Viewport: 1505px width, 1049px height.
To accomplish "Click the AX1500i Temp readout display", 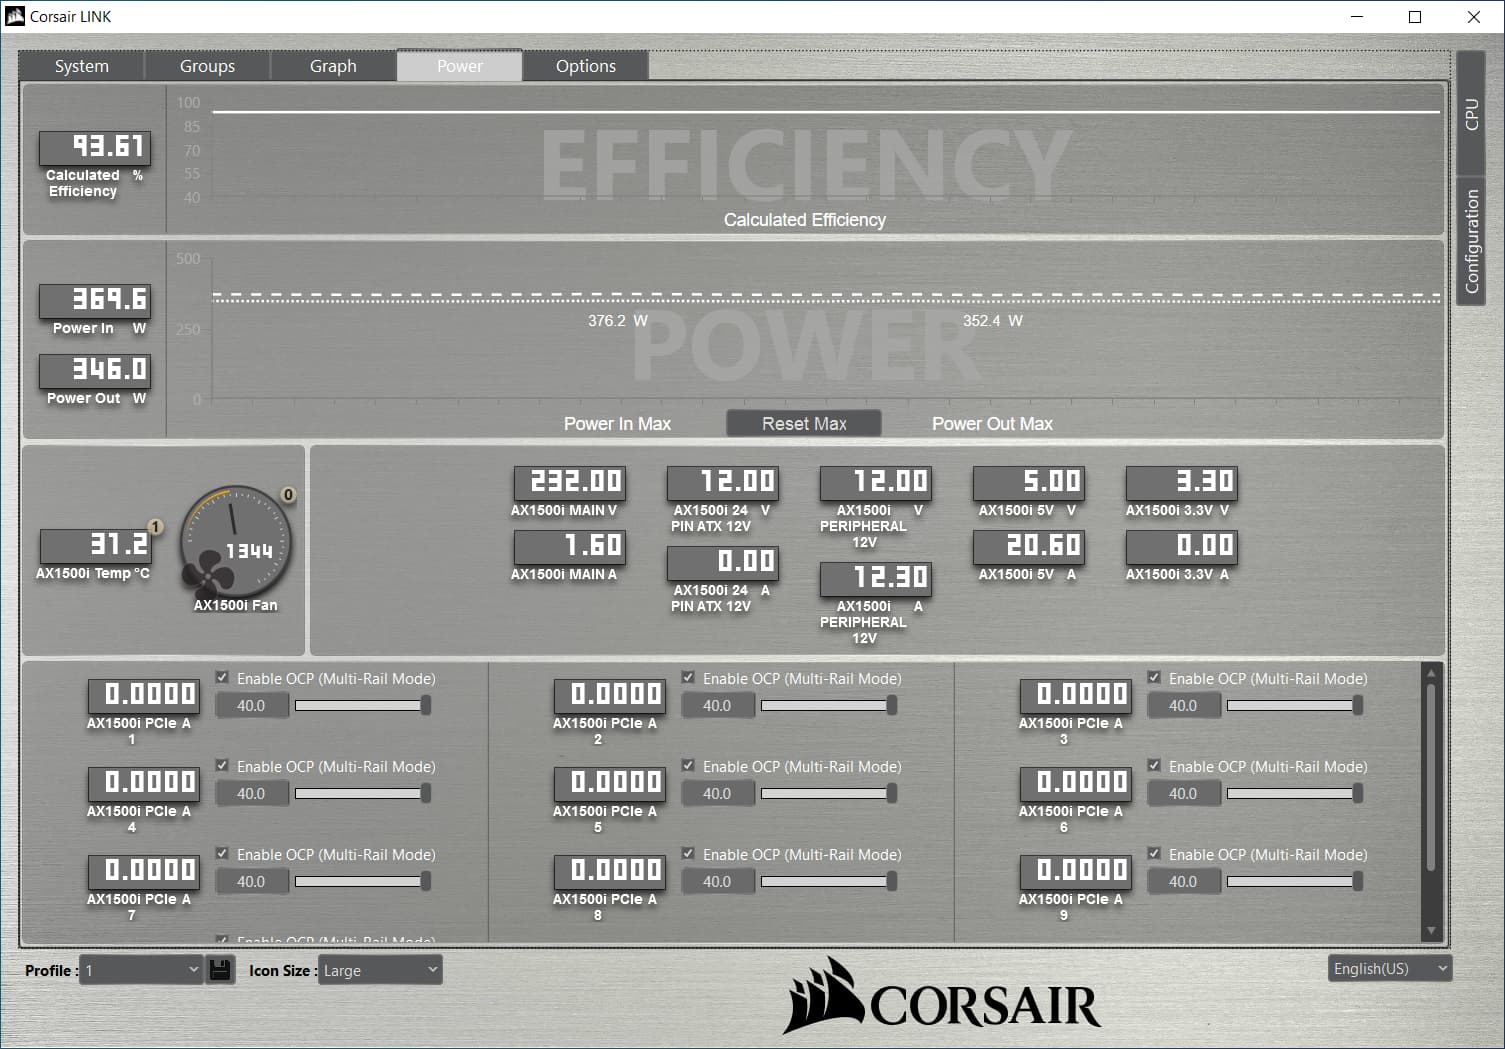I will [x=94, y=545].
